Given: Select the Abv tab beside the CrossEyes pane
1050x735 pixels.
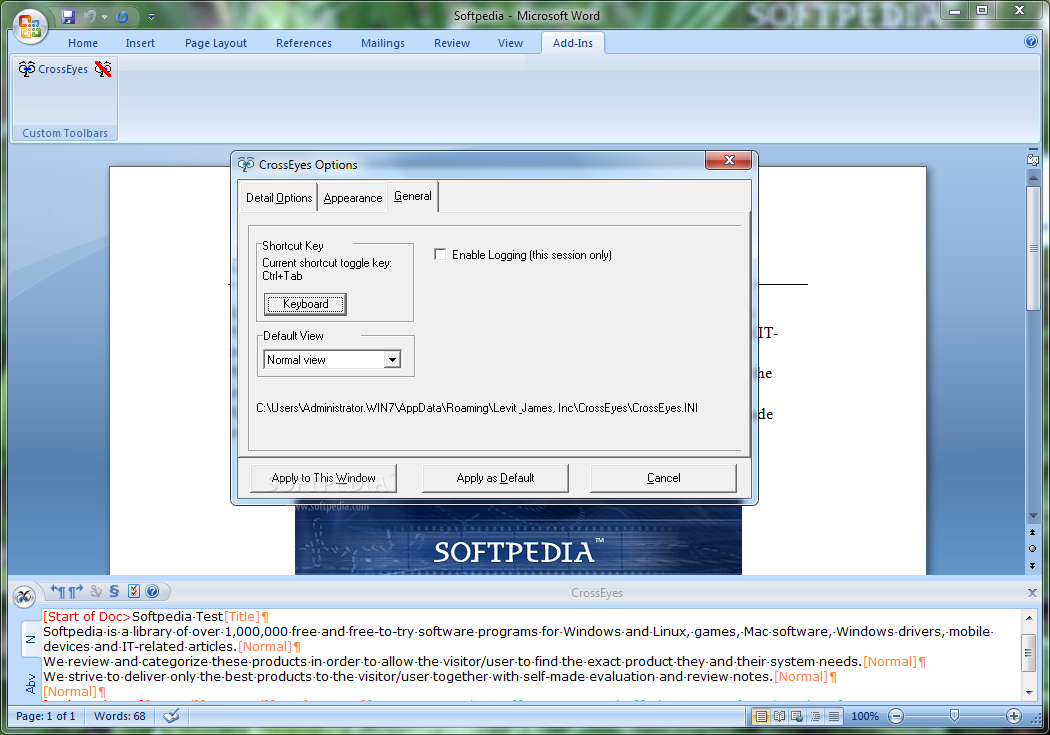Looking at the screenshot, I should pyautogui.click(x=30, y=683).
